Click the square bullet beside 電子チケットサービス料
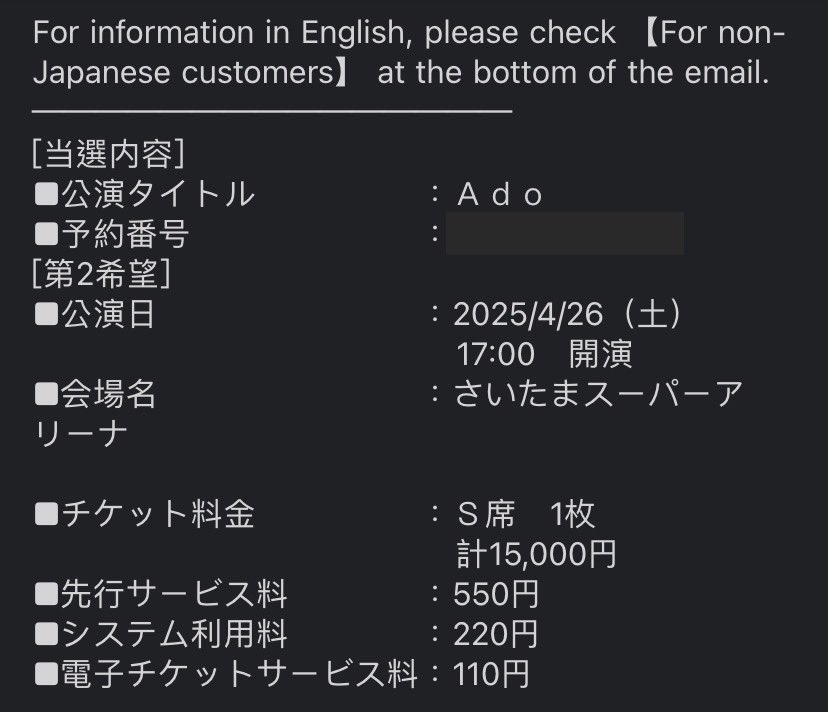 46,674
